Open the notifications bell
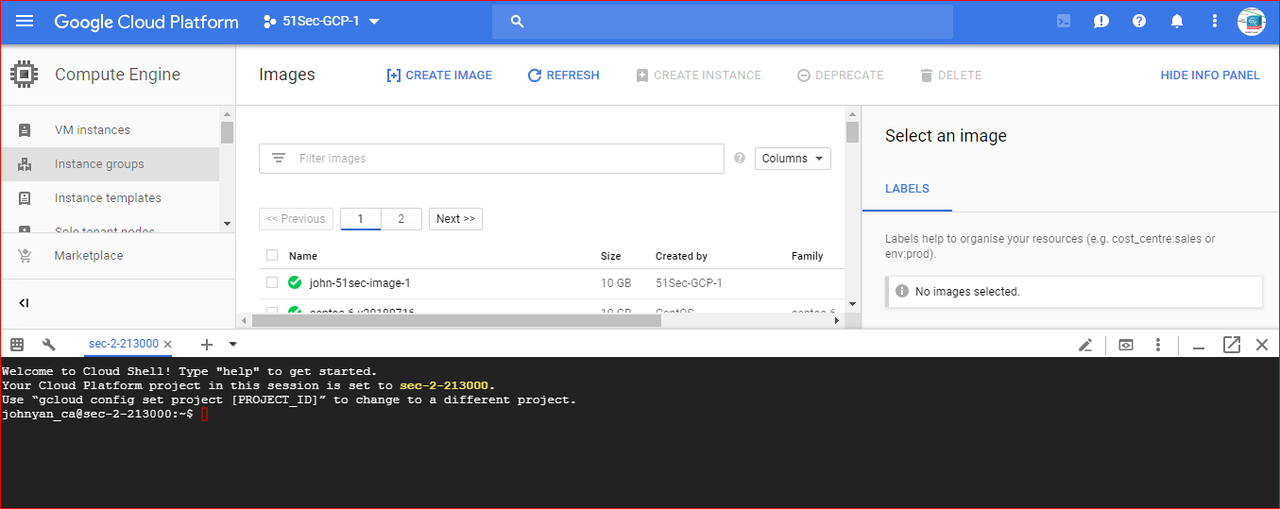 click(x=1177, y=21)
